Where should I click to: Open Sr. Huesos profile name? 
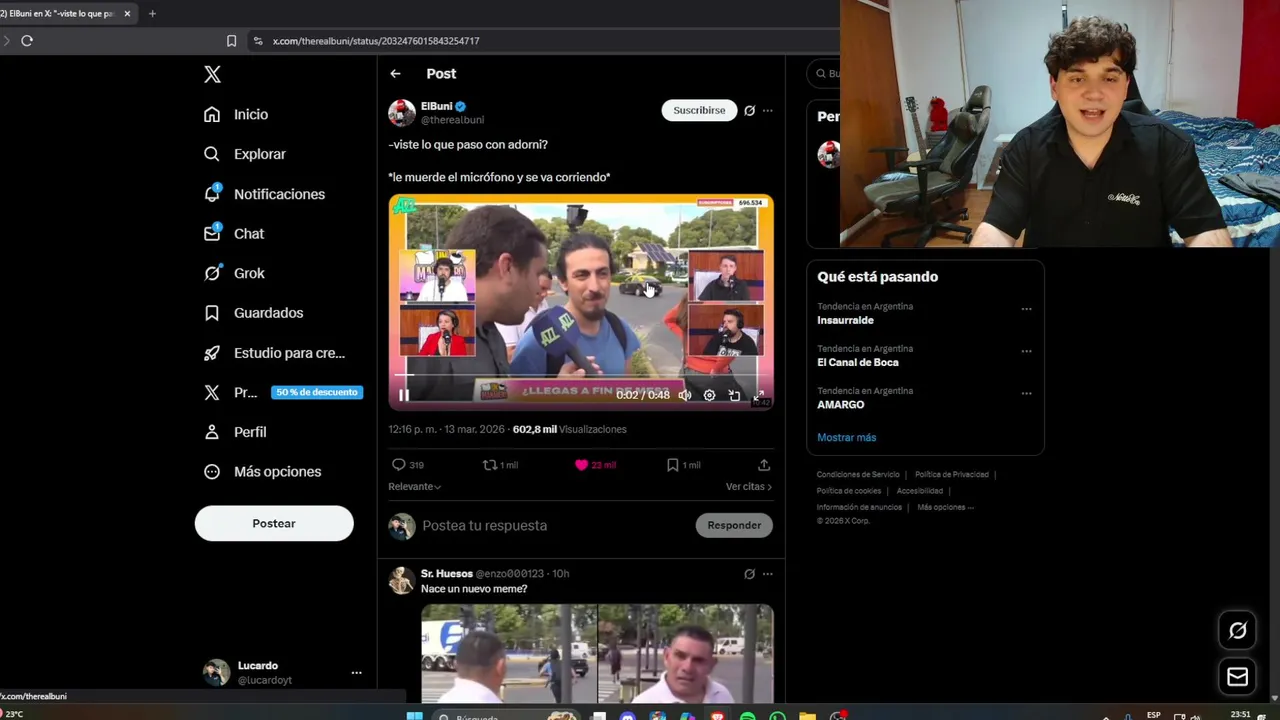pyautogui.click(x=447, y=574)
